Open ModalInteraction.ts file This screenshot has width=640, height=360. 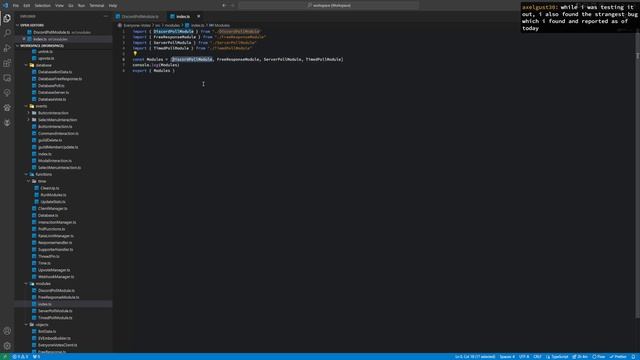point(55,161)
